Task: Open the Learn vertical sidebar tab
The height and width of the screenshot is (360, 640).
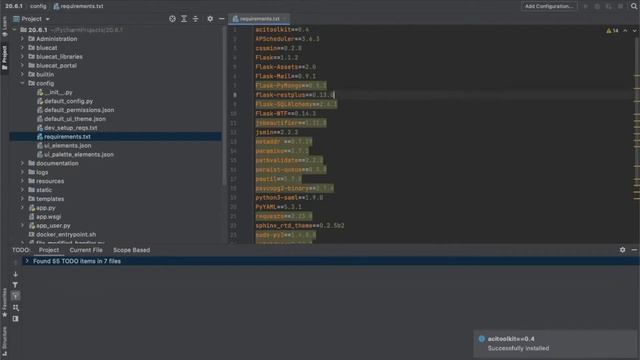Action: click(4, 27)
